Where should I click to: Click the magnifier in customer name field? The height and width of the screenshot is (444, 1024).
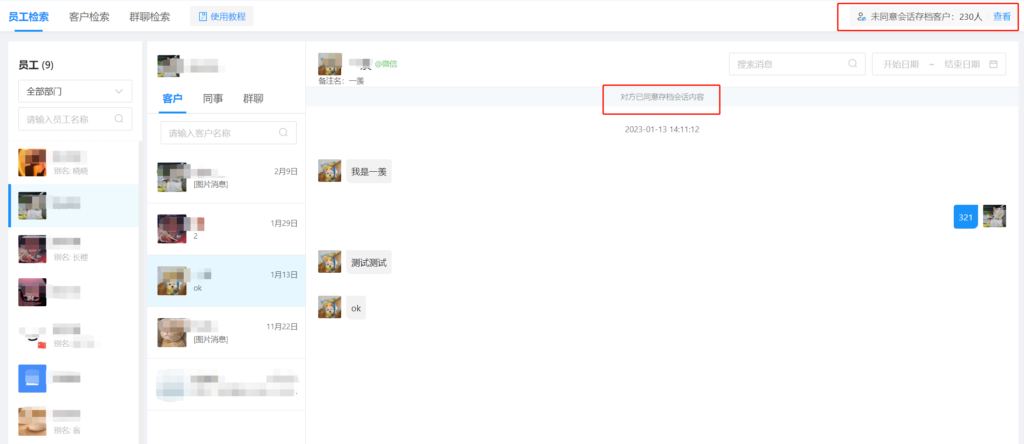point(283,132)
